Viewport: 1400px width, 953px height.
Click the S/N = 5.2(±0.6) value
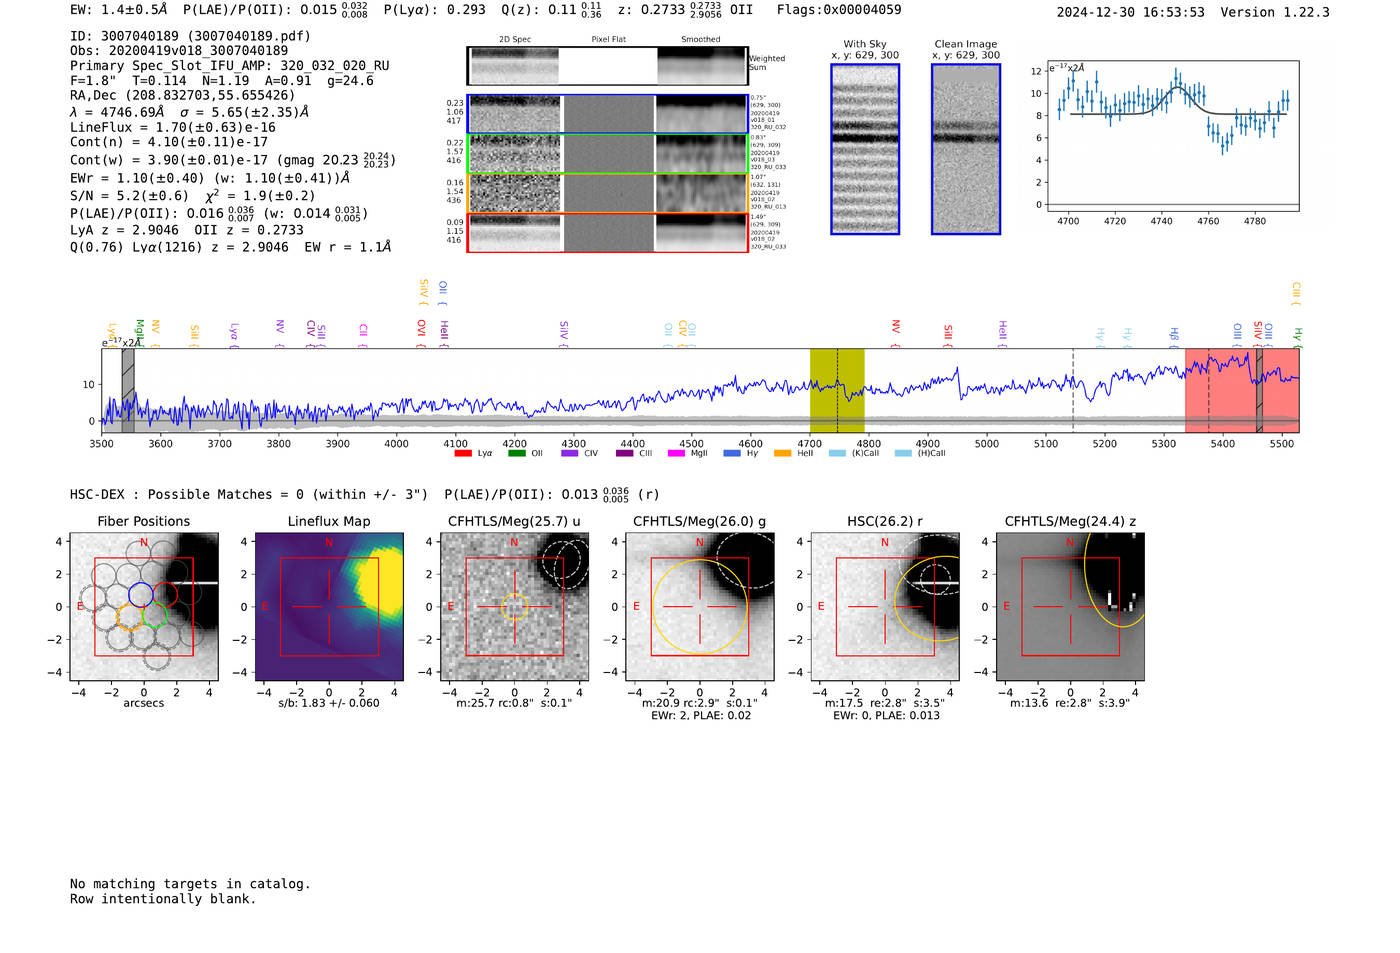(129, 196)
